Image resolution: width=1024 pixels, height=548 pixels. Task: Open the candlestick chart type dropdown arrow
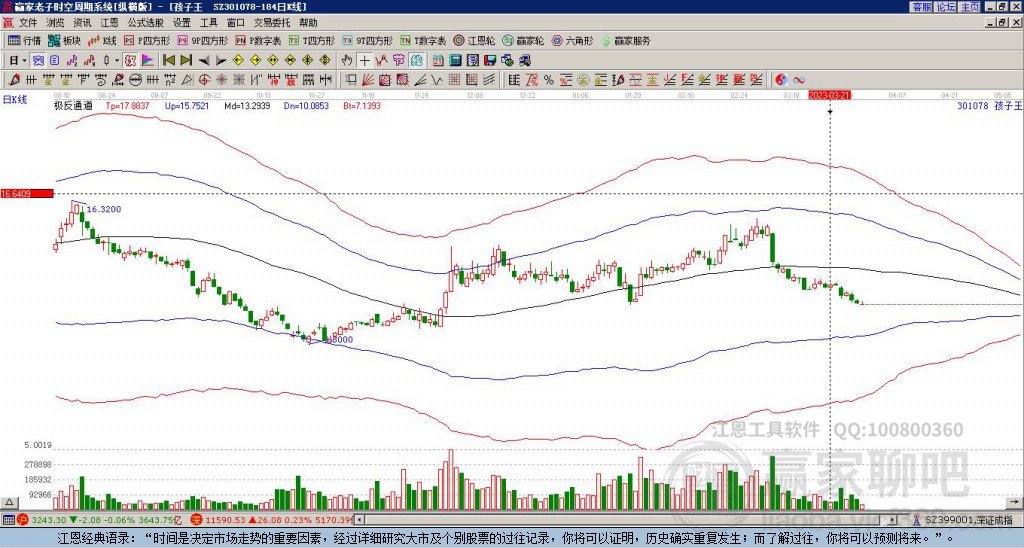point(117,60)
